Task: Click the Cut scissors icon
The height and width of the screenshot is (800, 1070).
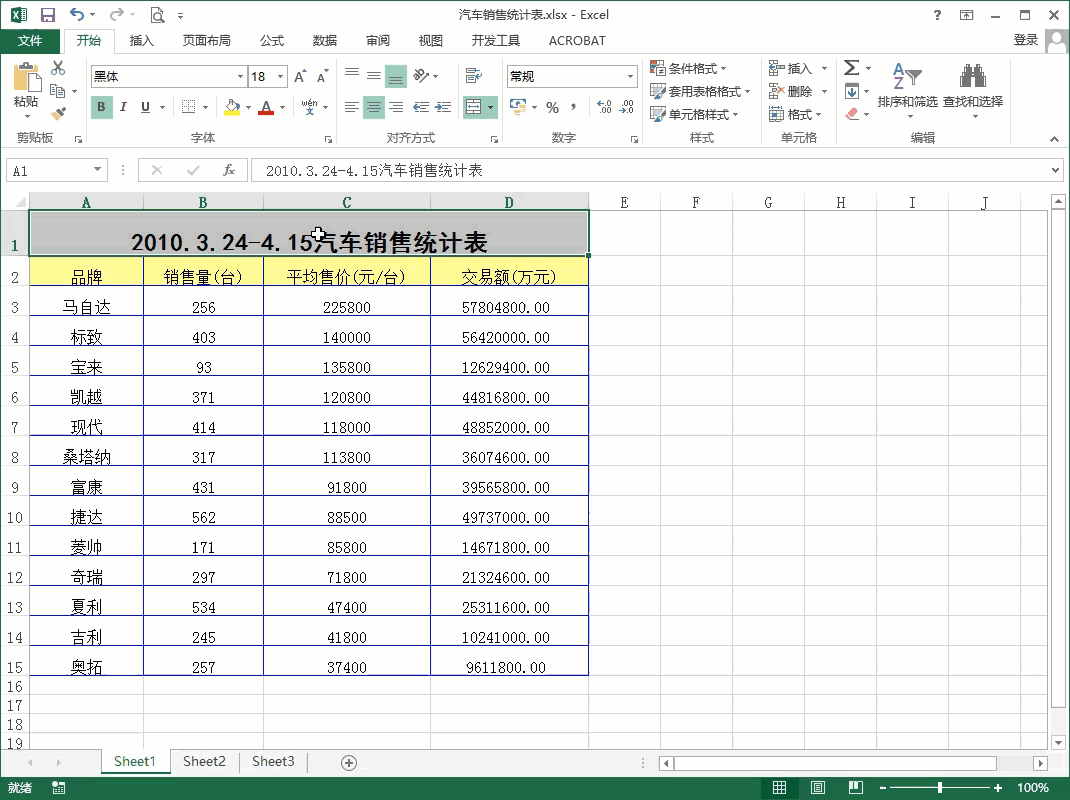Action: (x=58, y=68)
